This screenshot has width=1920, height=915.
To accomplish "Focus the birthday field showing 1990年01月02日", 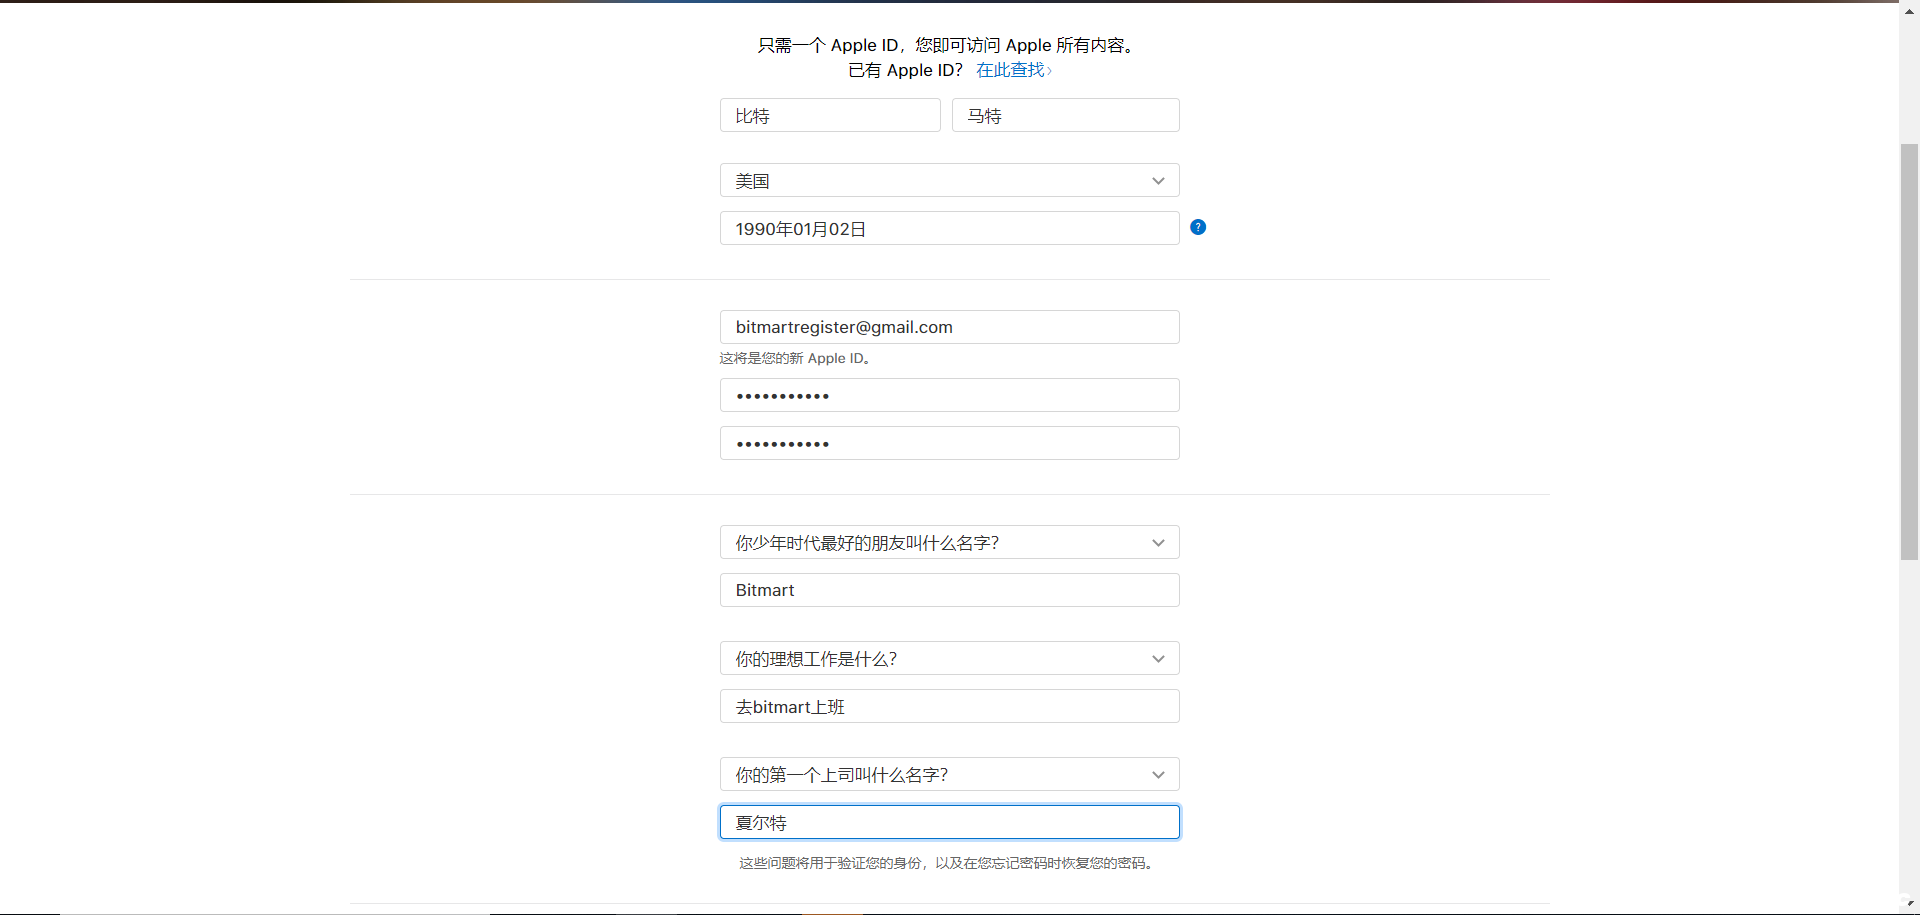I will 949,229.
